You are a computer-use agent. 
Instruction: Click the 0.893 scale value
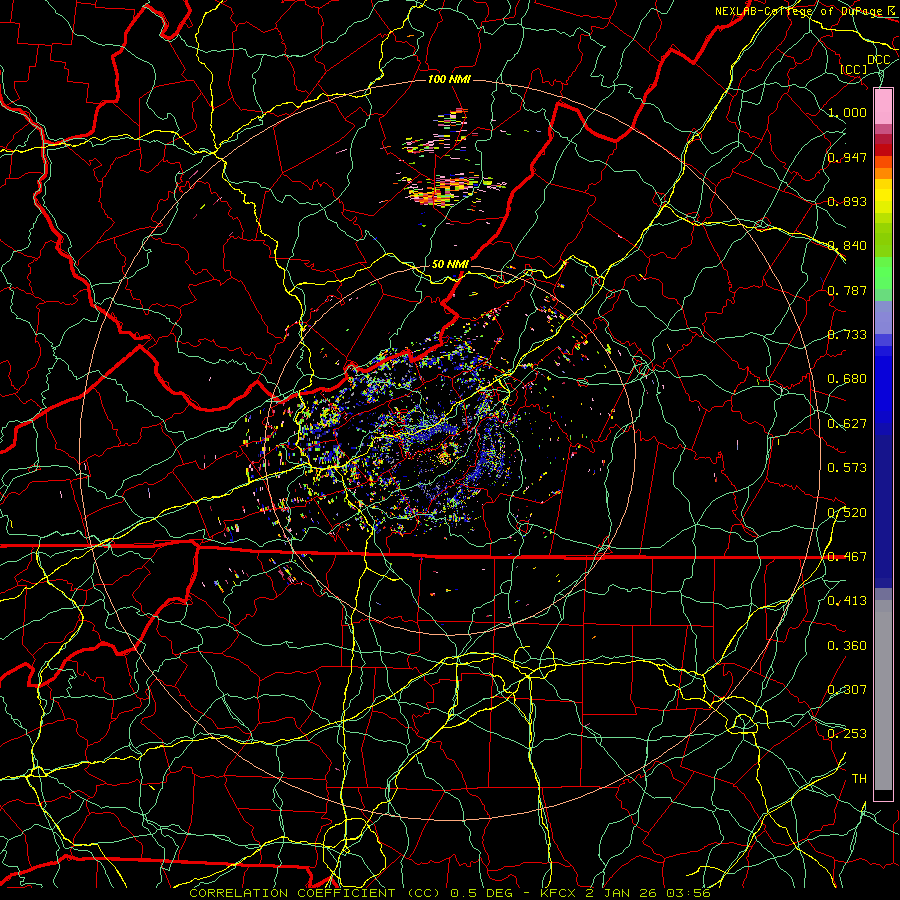tap(847, 201)
